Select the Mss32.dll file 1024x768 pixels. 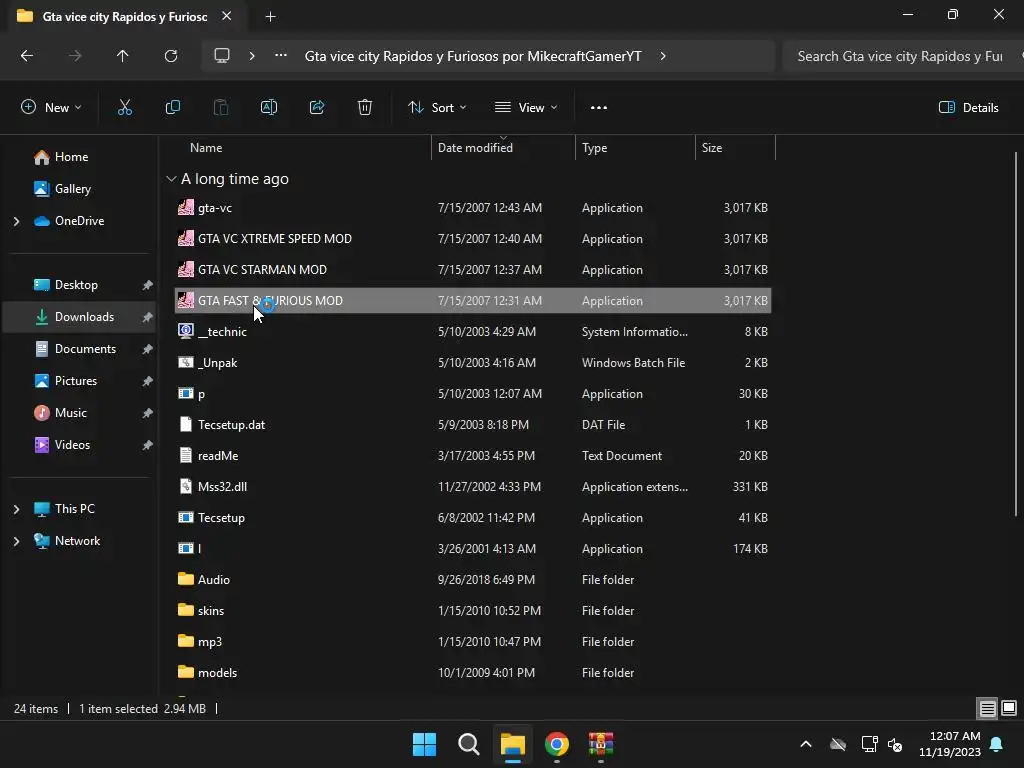tap(473, 487)
